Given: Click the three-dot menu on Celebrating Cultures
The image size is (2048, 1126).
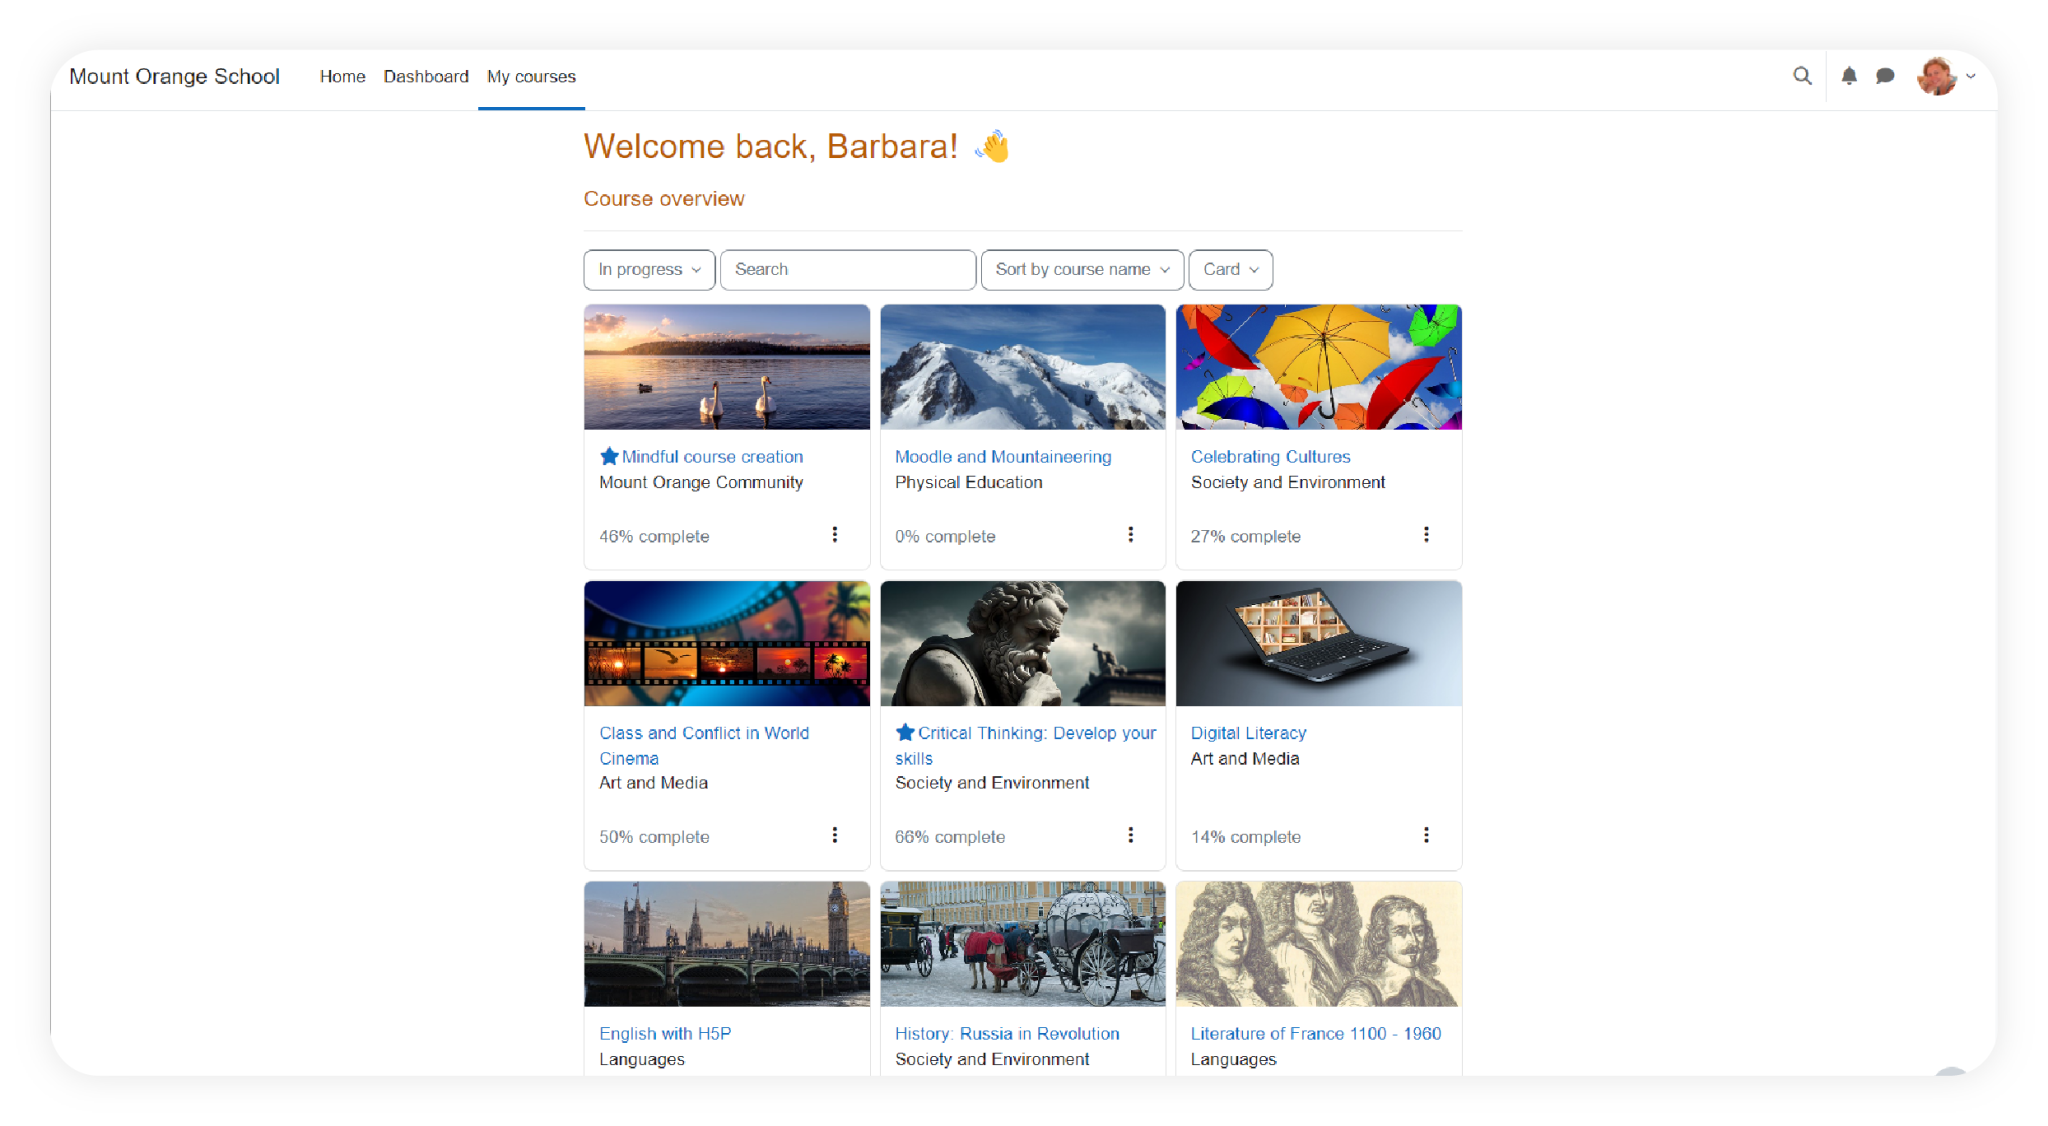Looking at the screenshot, I should 1427,535.
